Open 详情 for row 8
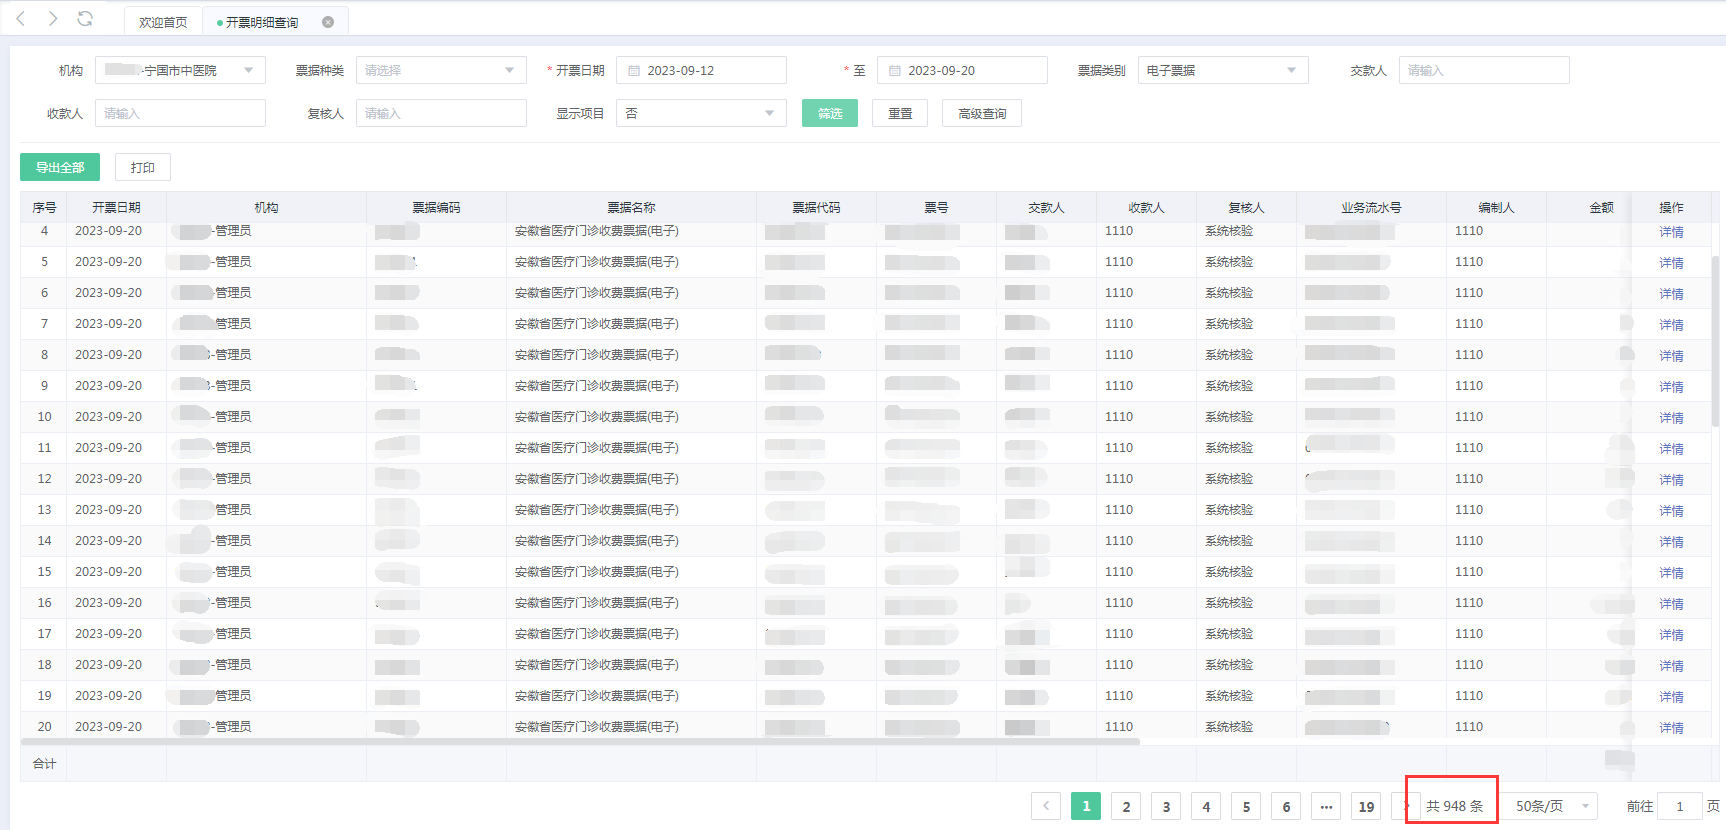Screen dimensions: 1726x830 (x=1671, y=356)
